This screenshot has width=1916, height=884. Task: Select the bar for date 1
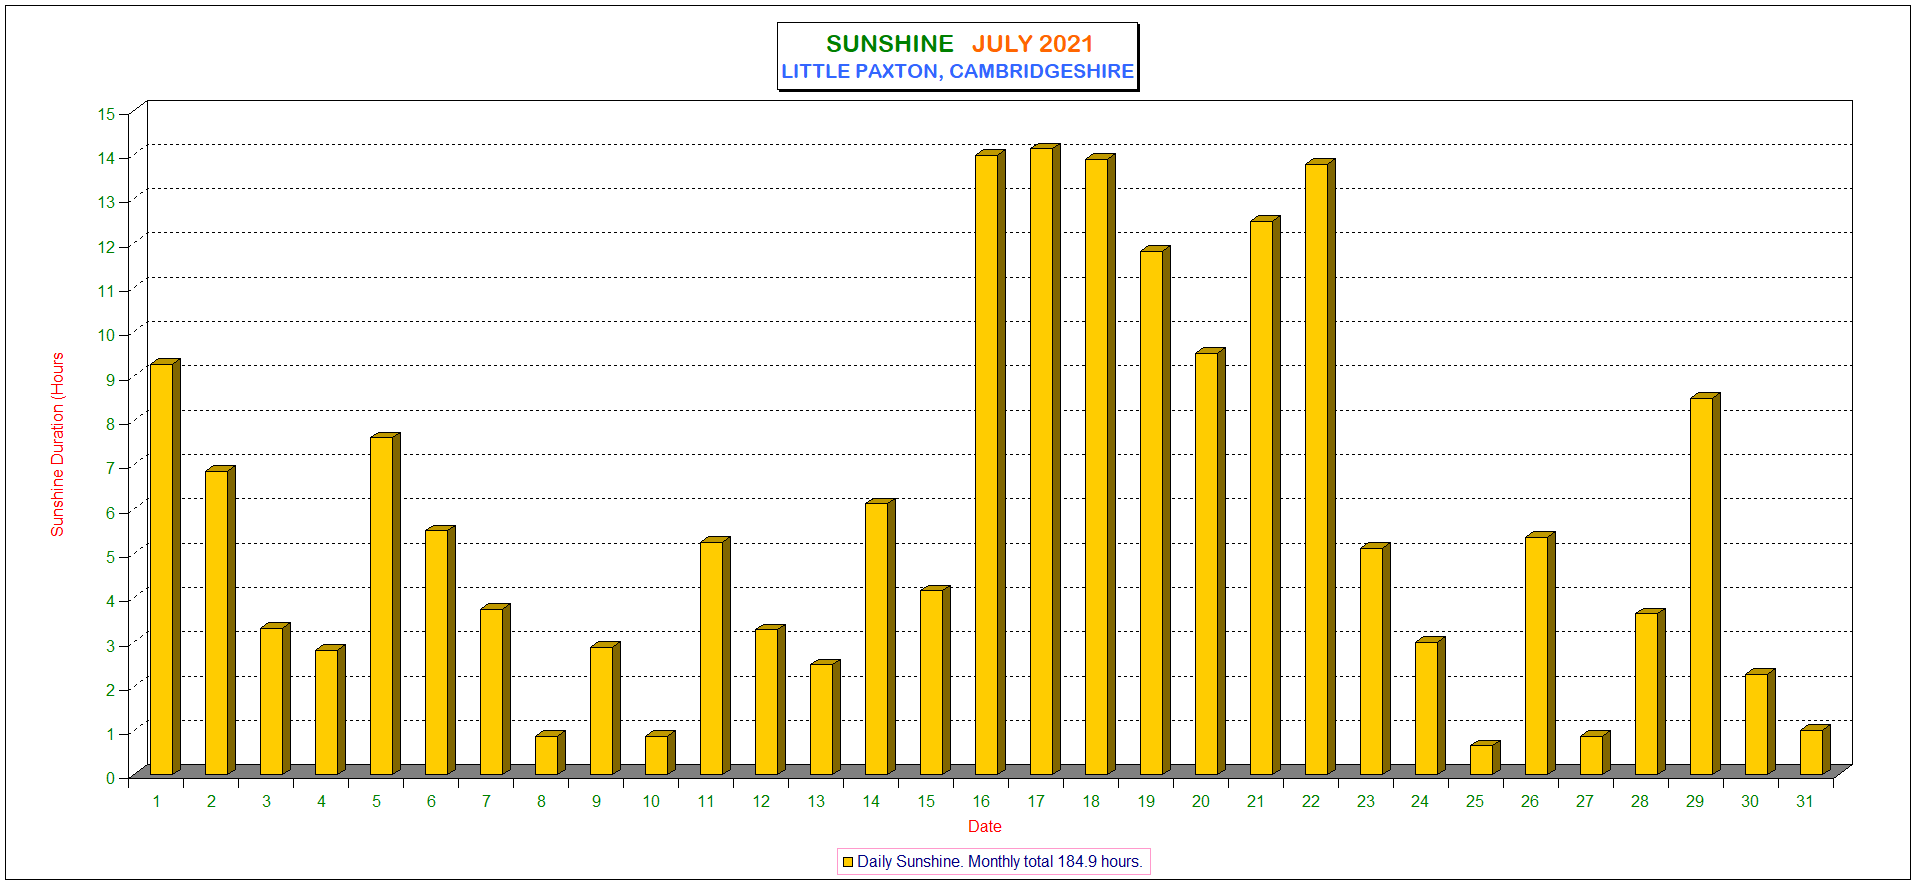(x=165, y=567)
